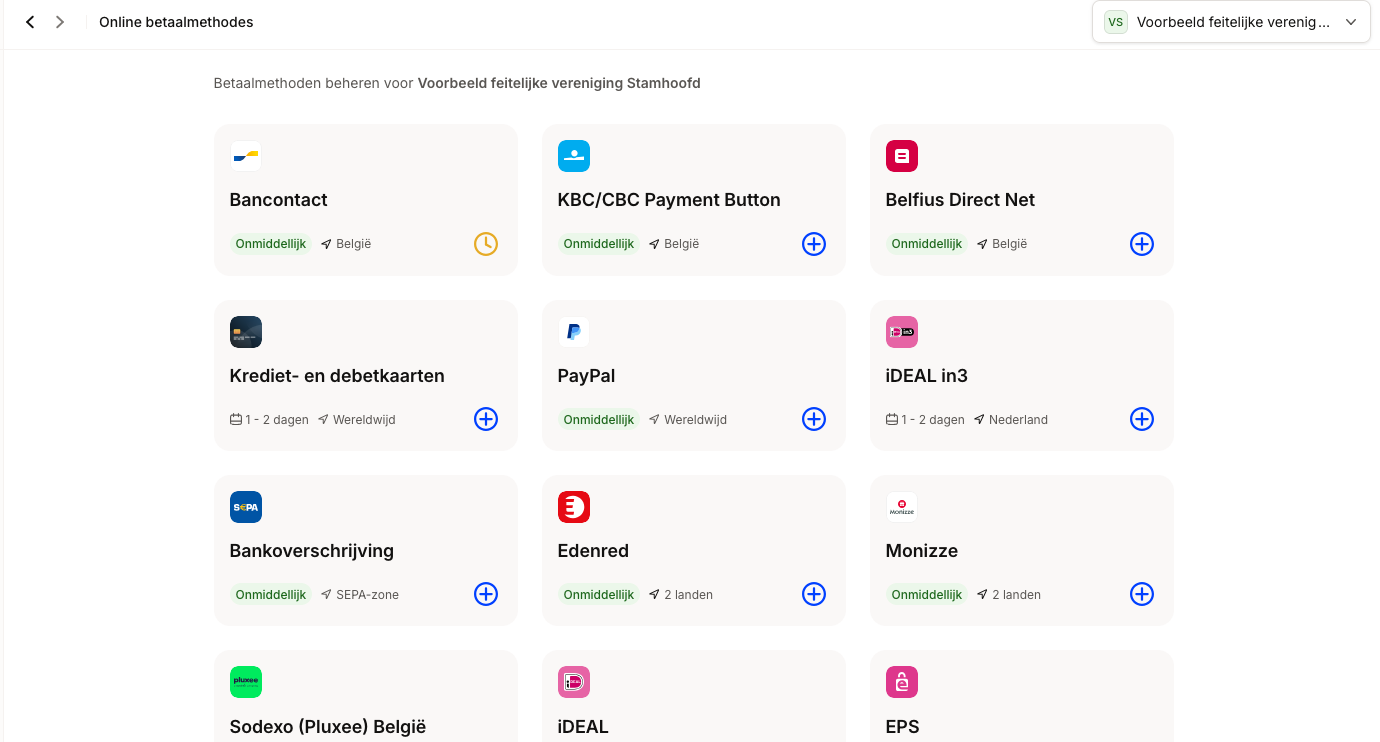
Task: Click the plus icon for Krediet- en debetkaarten
Action: (486, 419)
